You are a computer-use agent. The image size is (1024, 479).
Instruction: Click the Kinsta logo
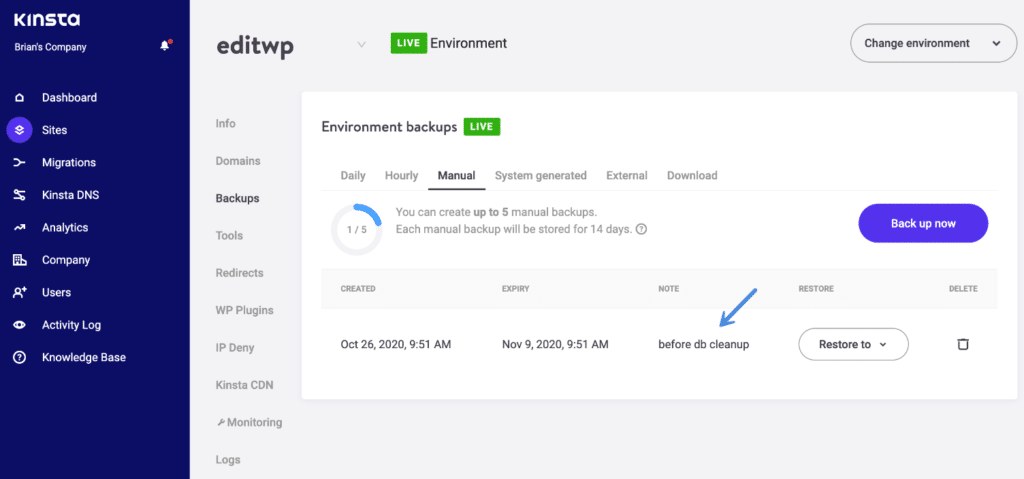pos(47,20)
